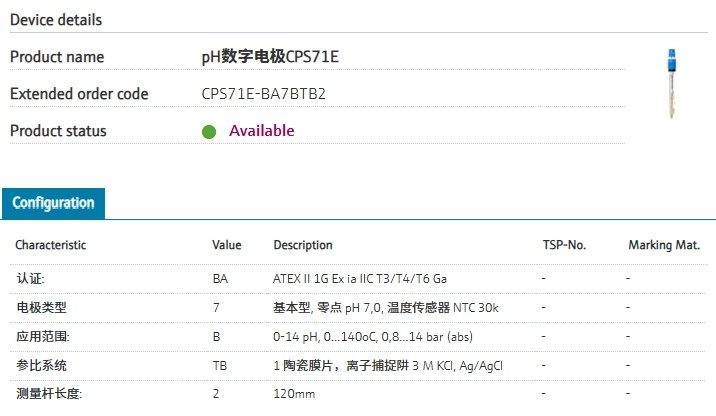Viewport: 716px width, 416px height.
Task: Click the ATEX II 1G description text
Action: (x=360, y=279)
